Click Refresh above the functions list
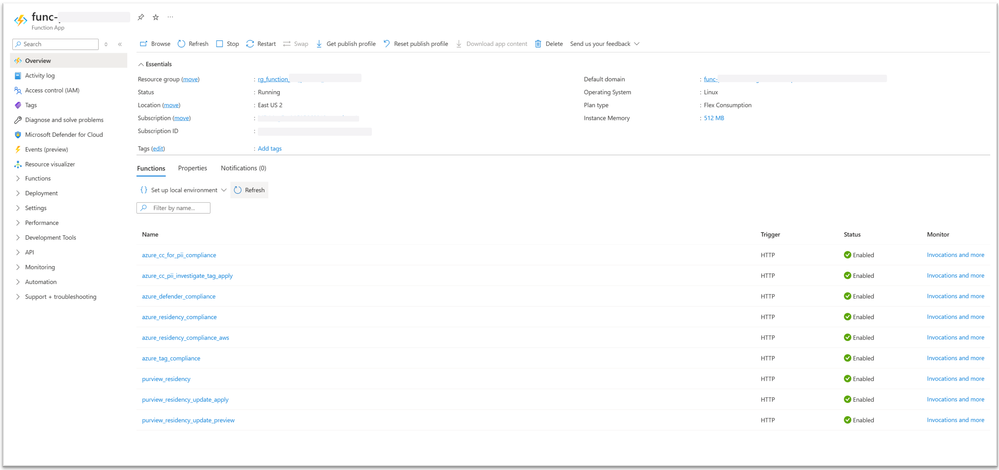This screenshot has height=470, width=999. click(x=249, y=190)
